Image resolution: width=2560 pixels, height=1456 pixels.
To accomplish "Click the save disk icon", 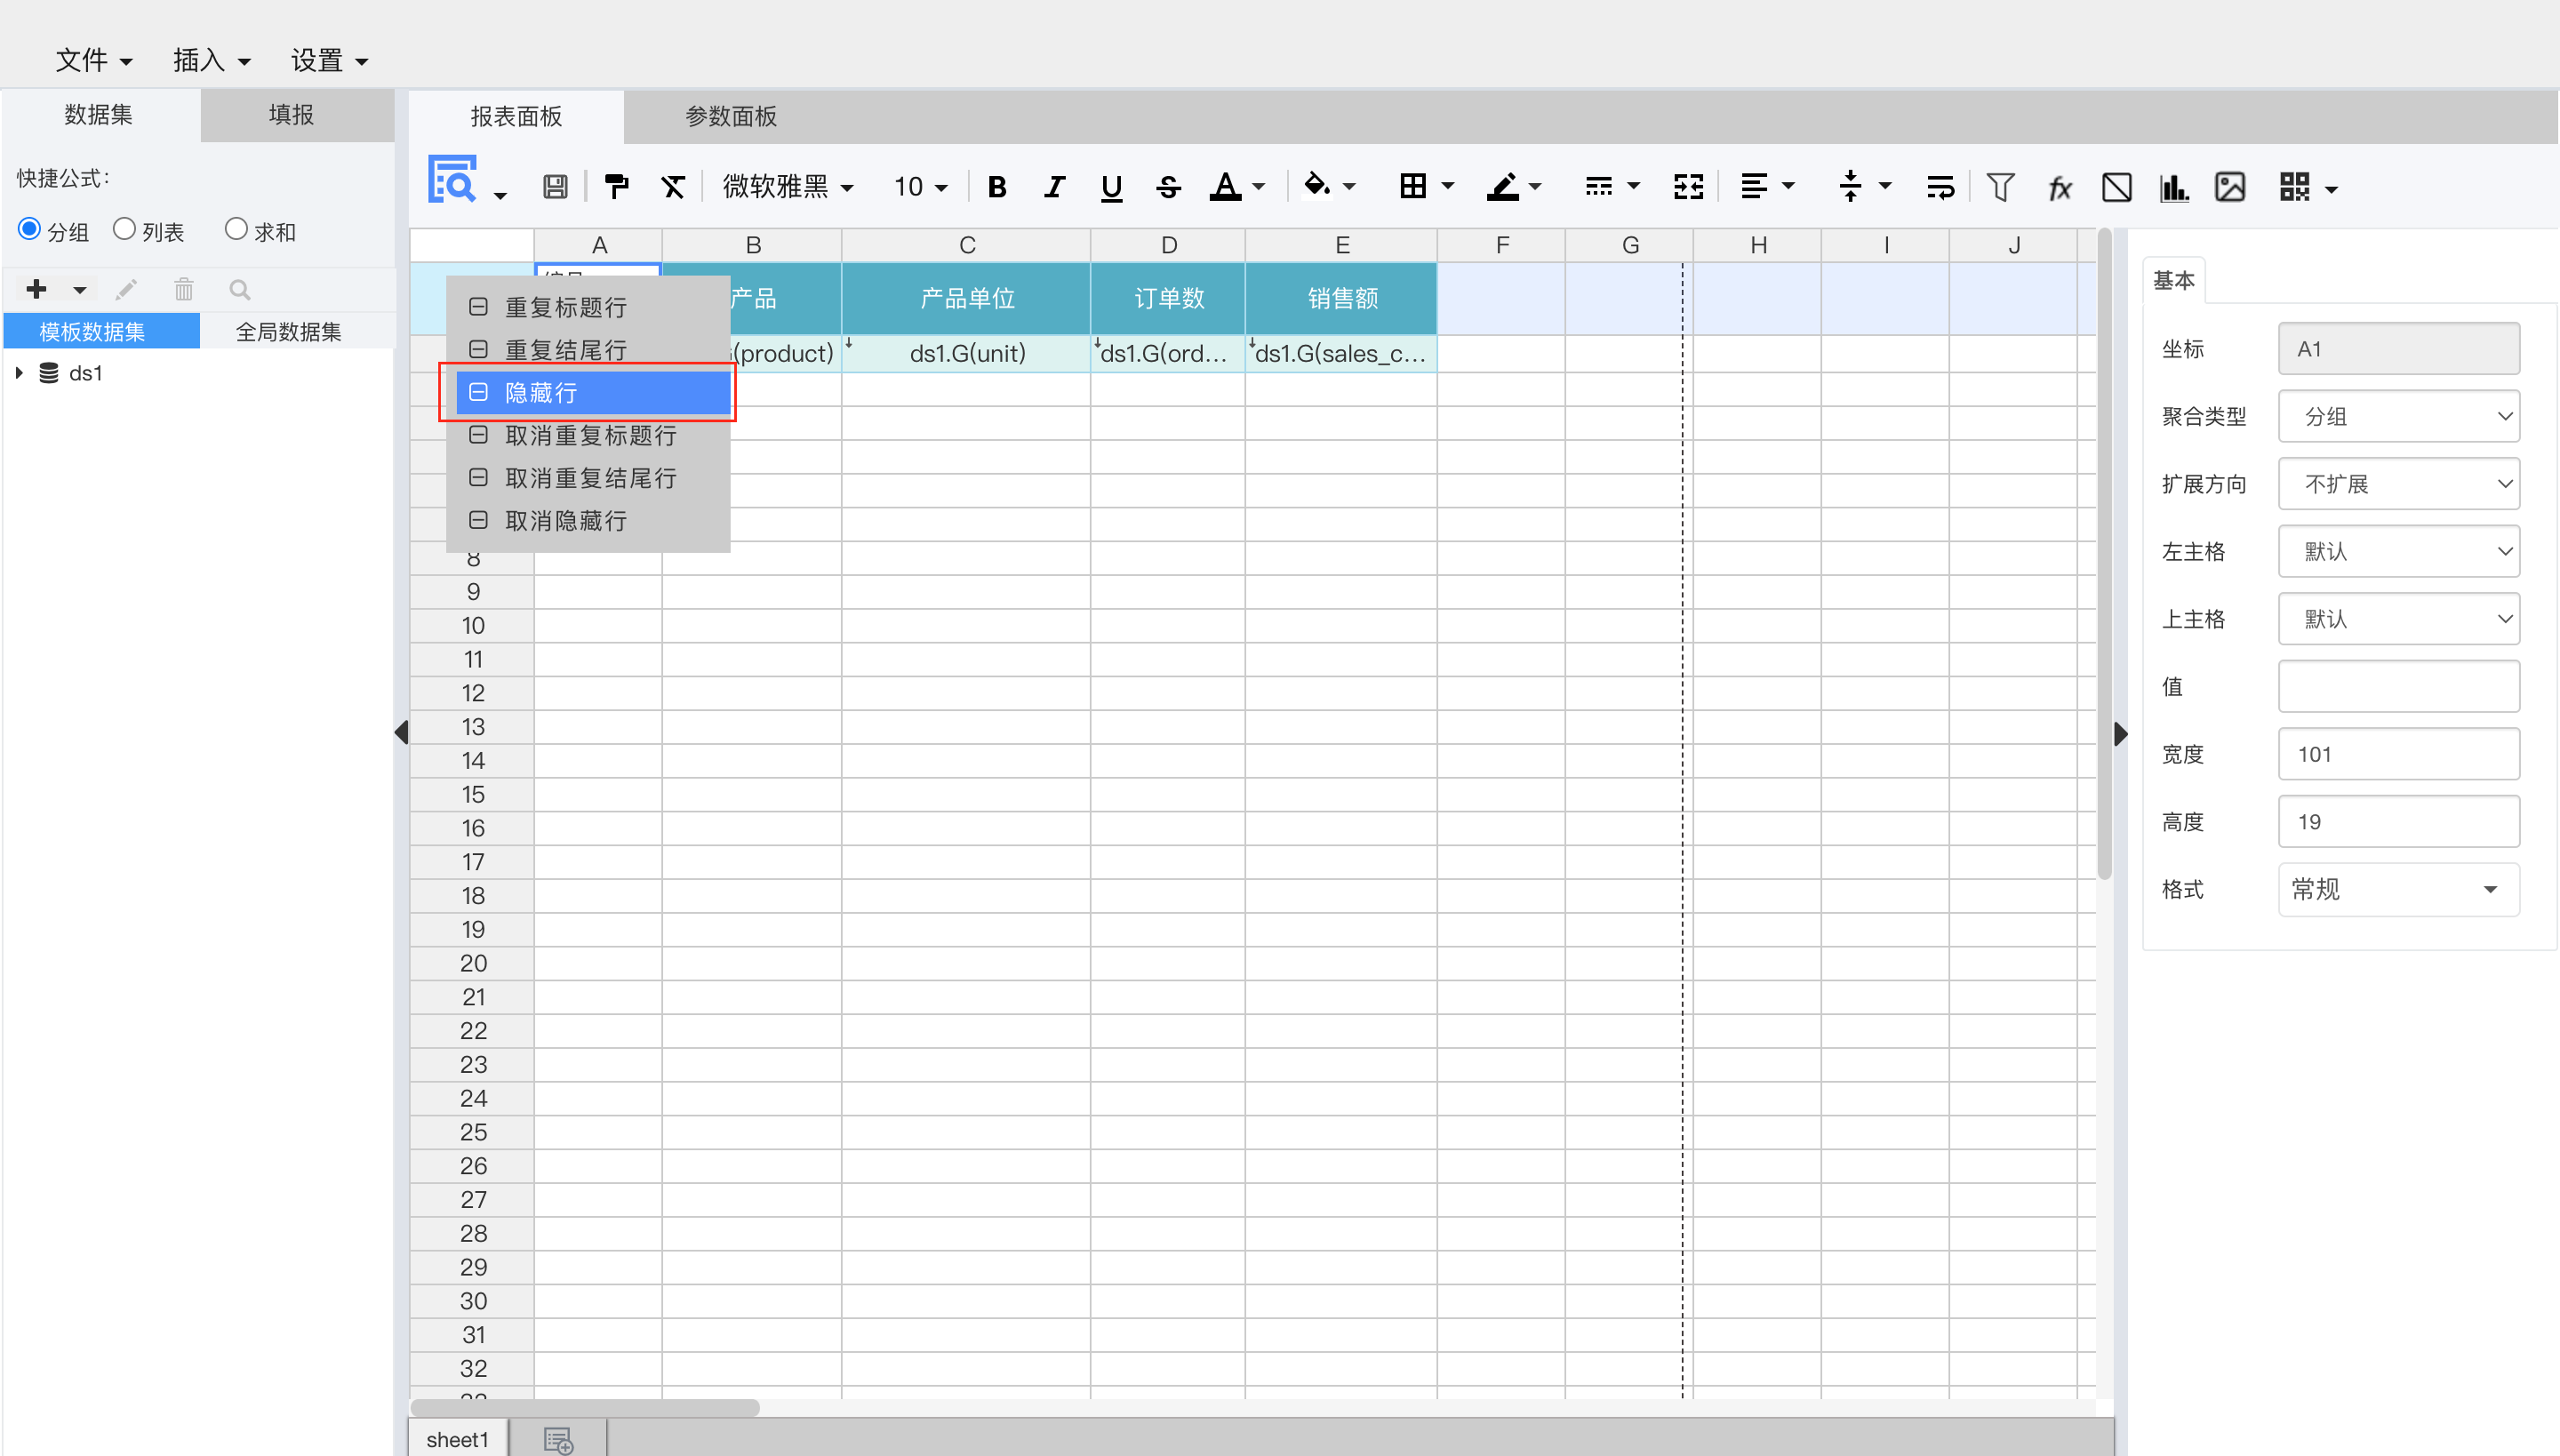I will (x=555, y=187).
